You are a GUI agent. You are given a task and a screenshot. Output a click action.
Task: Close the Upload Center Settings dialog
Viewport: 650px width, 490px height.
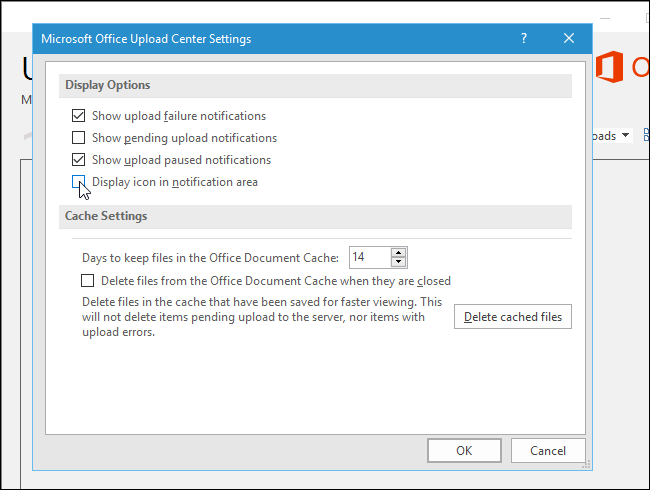click(569, 39)
